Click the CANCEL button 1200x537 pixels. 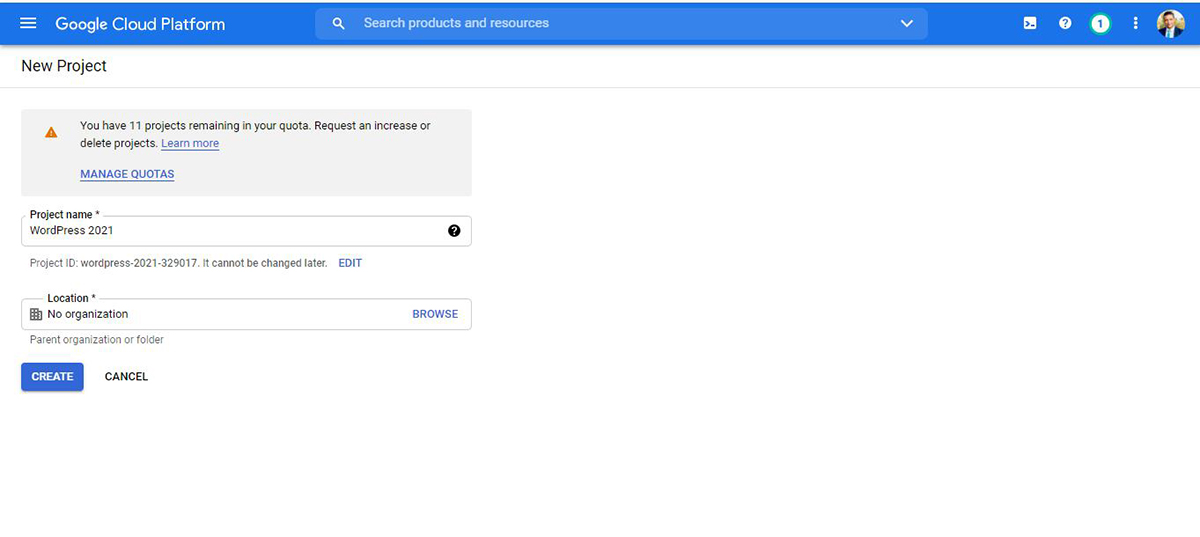pos(126,376)
